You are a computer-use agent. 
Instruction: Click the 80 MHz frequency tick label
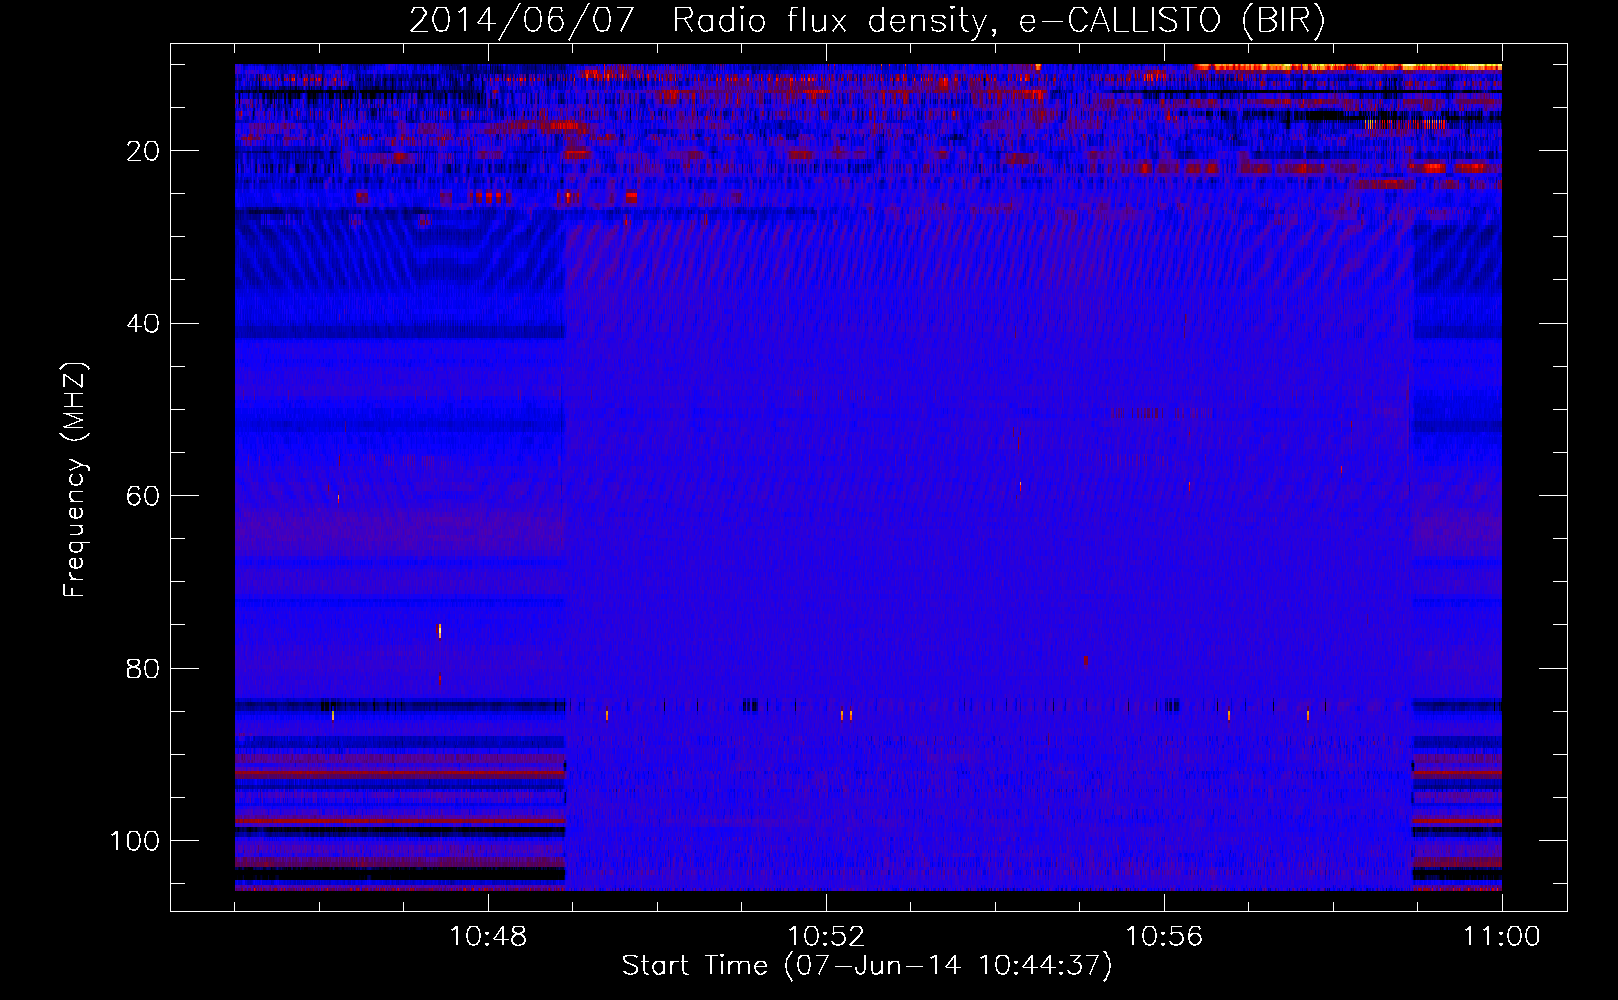click(144, 669)
